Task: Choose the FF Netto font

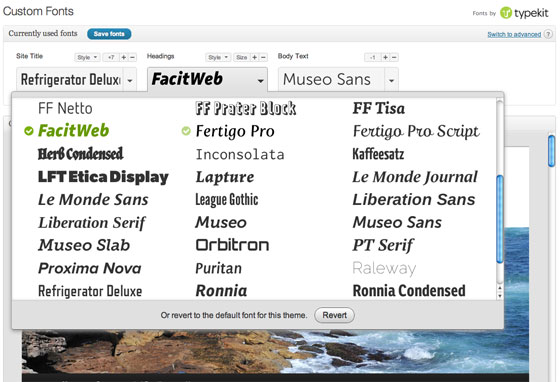Action: (65, 108)
